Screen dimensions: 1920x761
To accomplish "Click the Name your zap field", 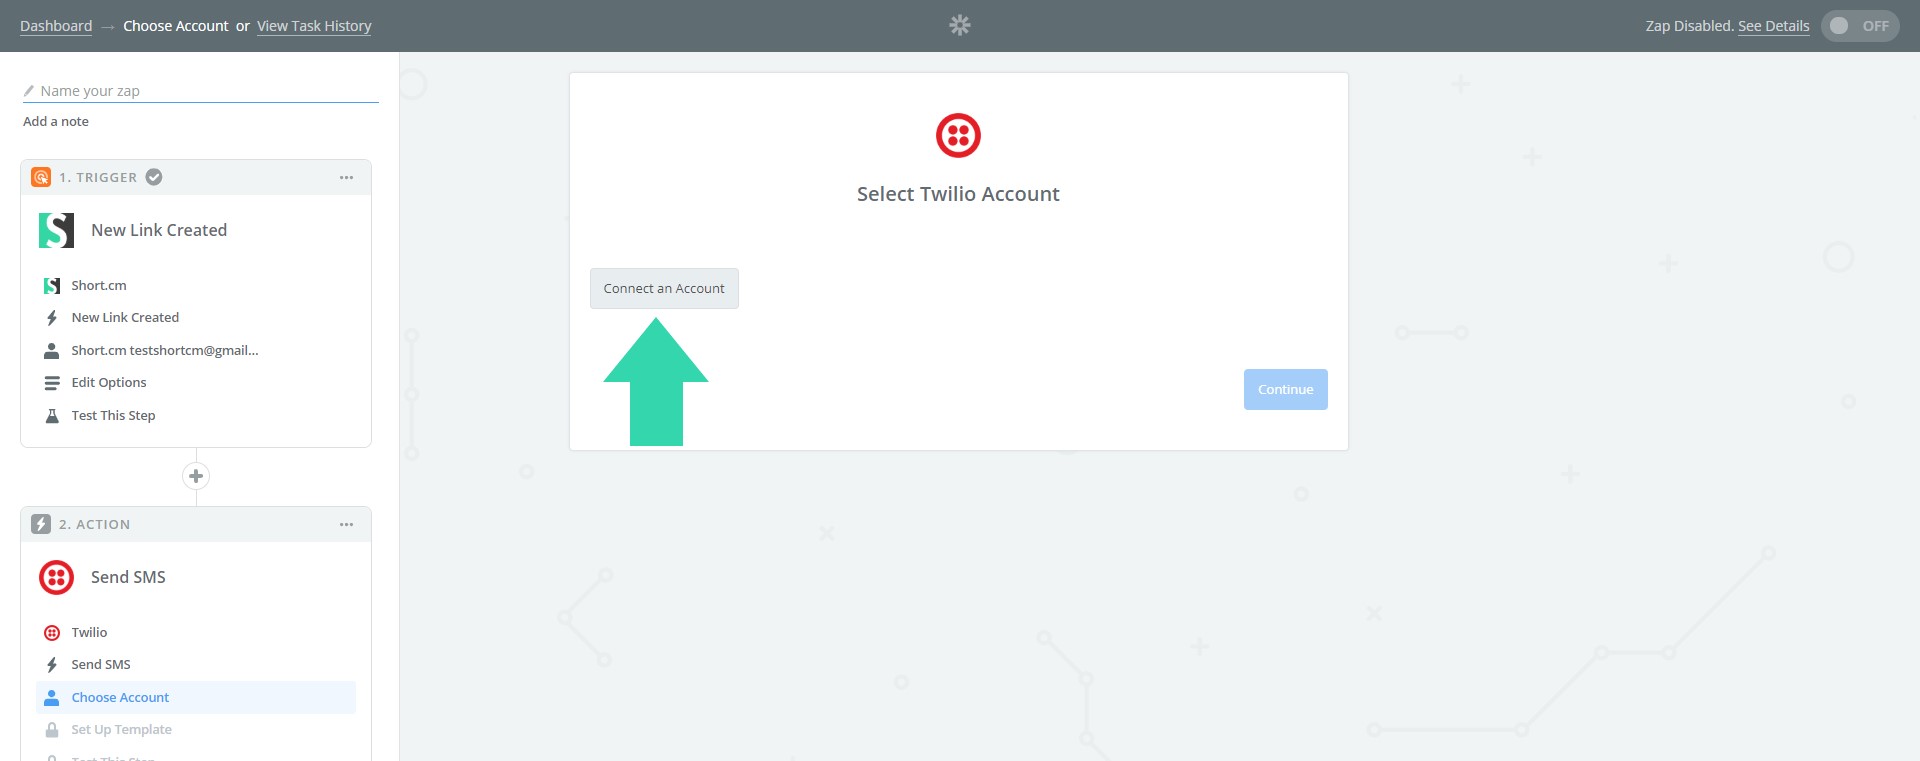I will (x=200, y=91).
